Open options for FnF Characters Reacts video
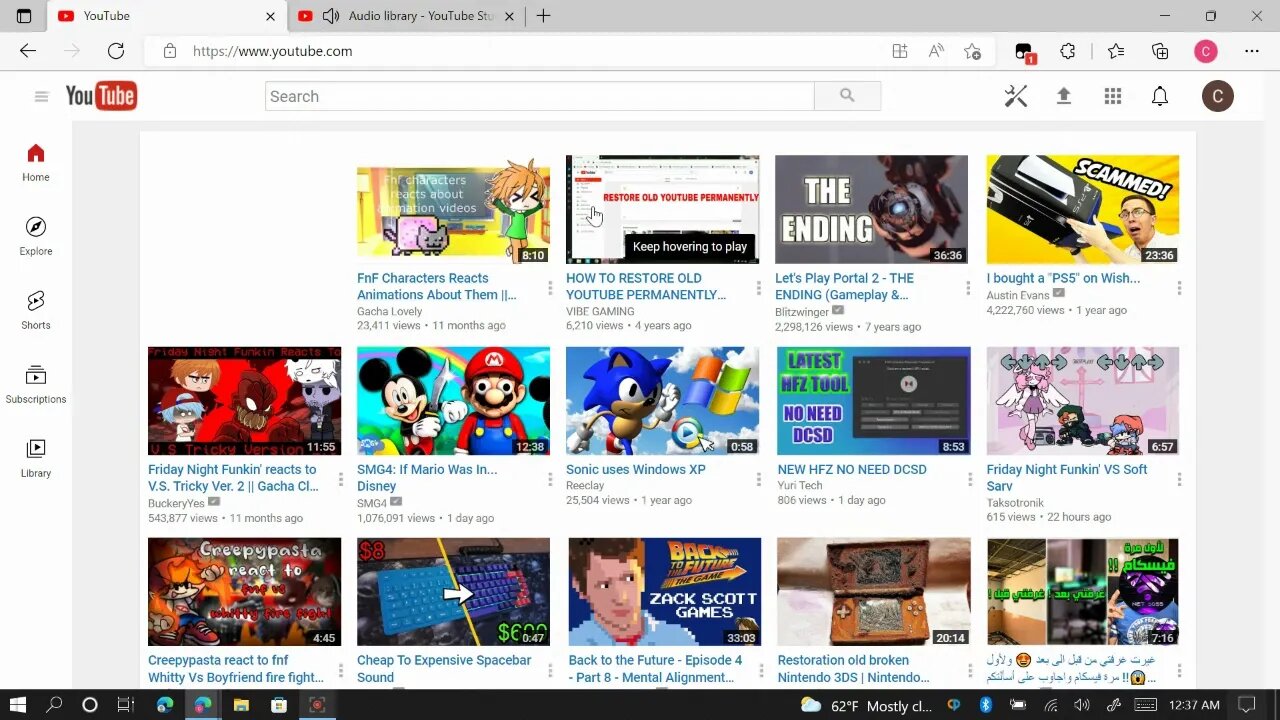 549,288
